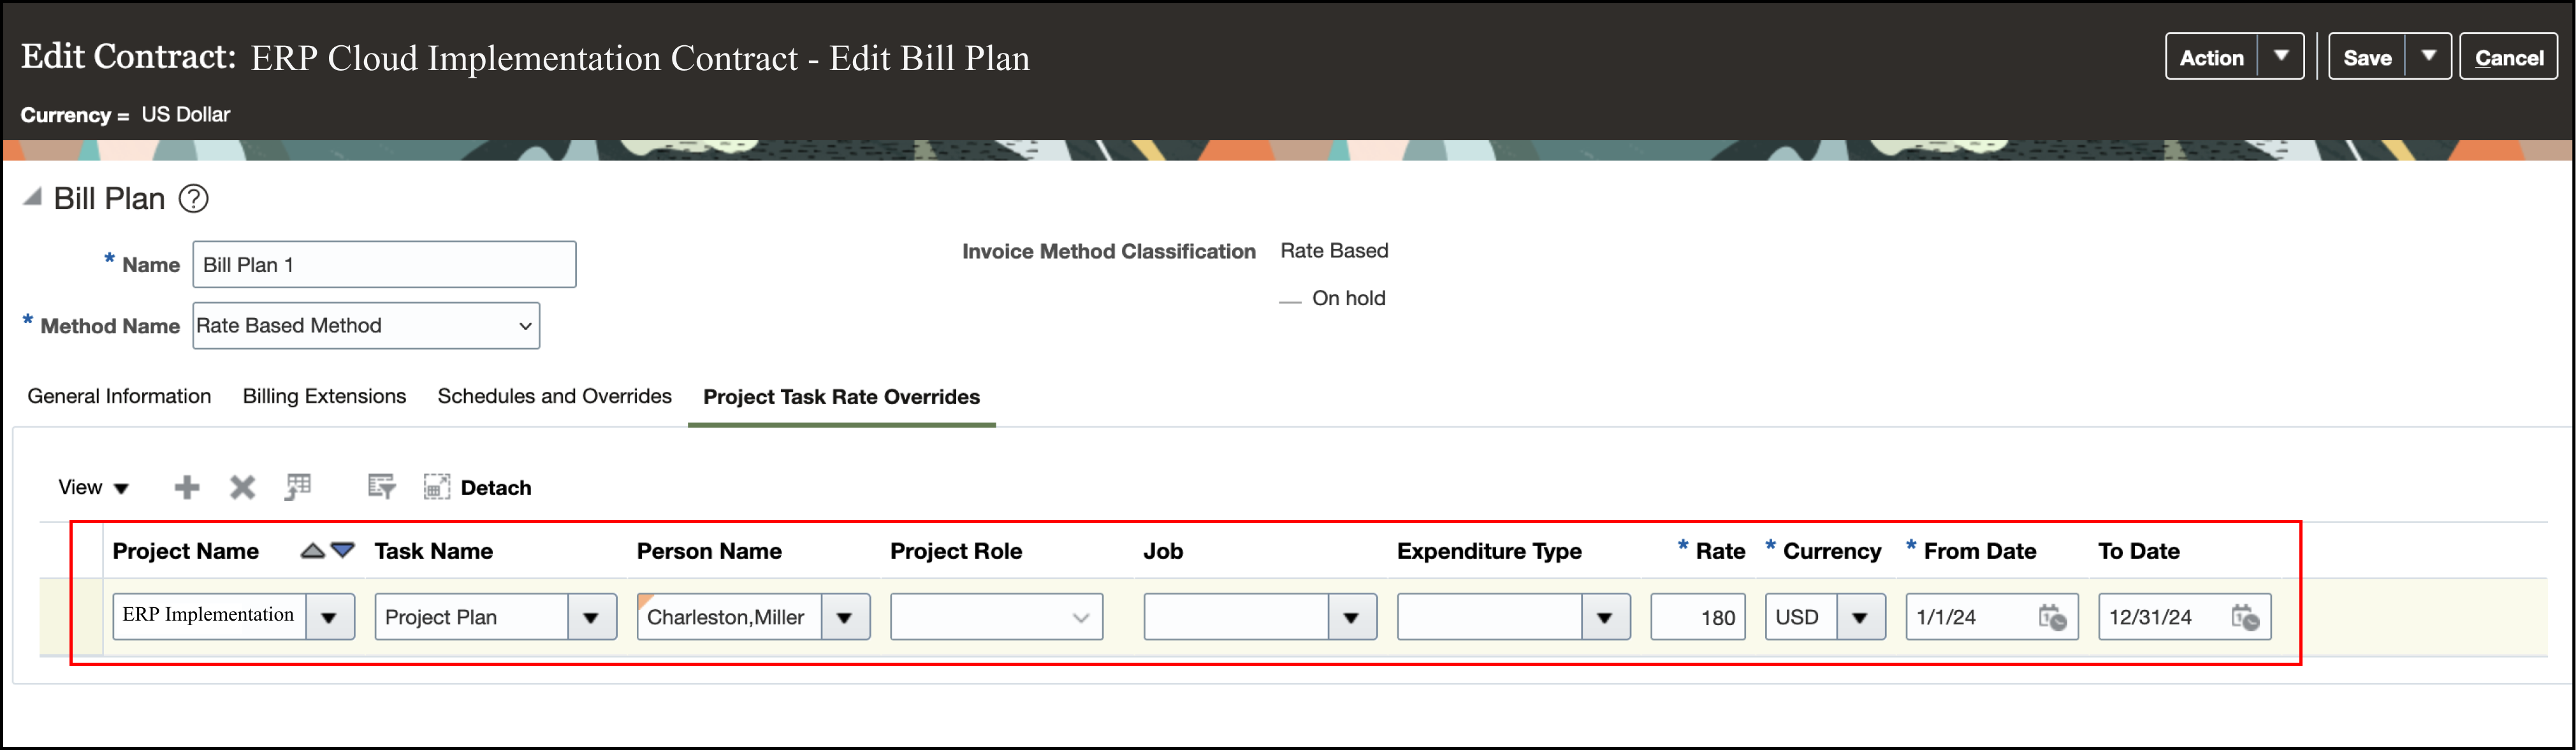The width and height of the screenshot is (2576, 750).
Task: Switch to the Billing Extensions tab
Action: (x=323, y=396)
